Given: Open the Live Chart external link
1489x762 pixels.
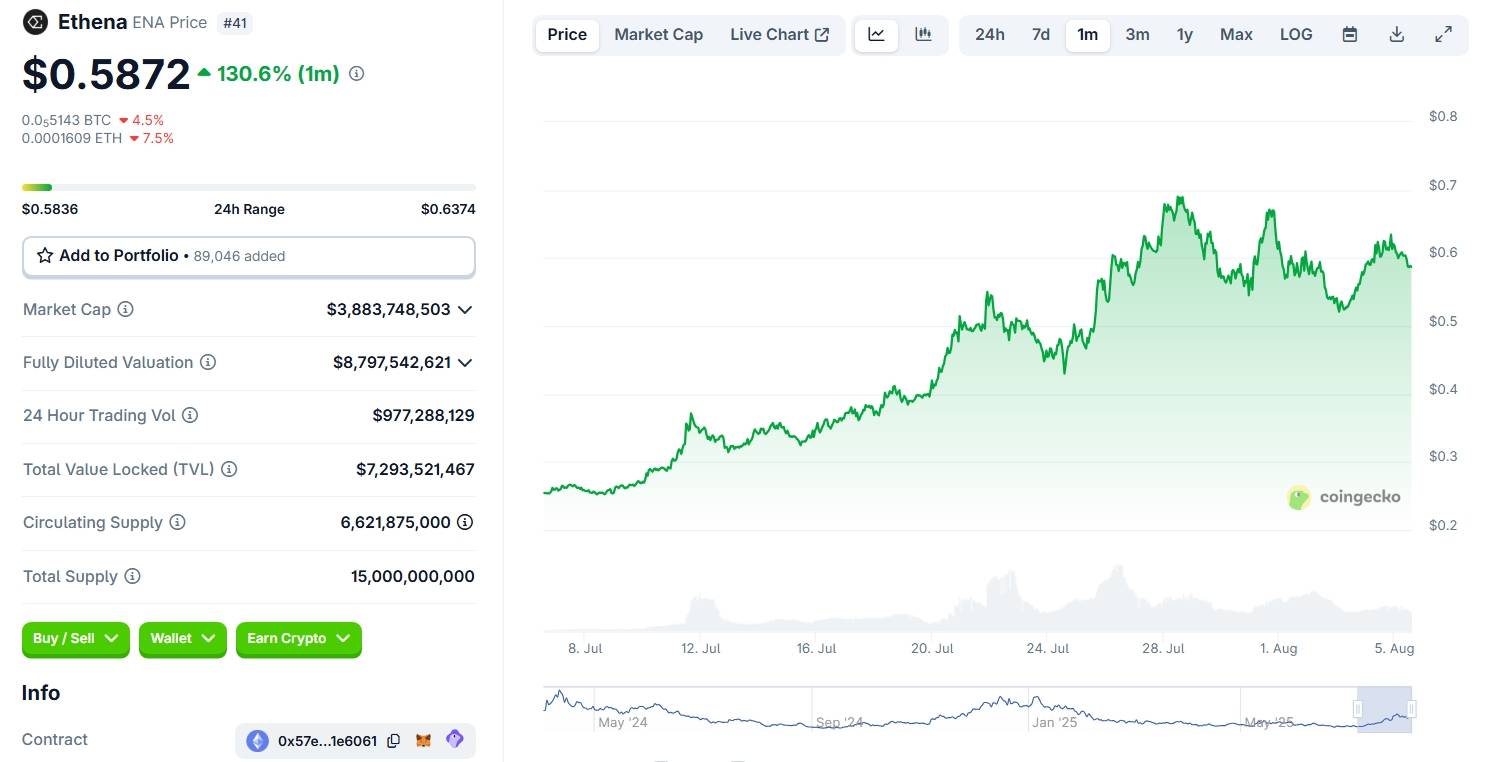Looking at the screenshot, I should pyautogui.click(x=780, y=35).
